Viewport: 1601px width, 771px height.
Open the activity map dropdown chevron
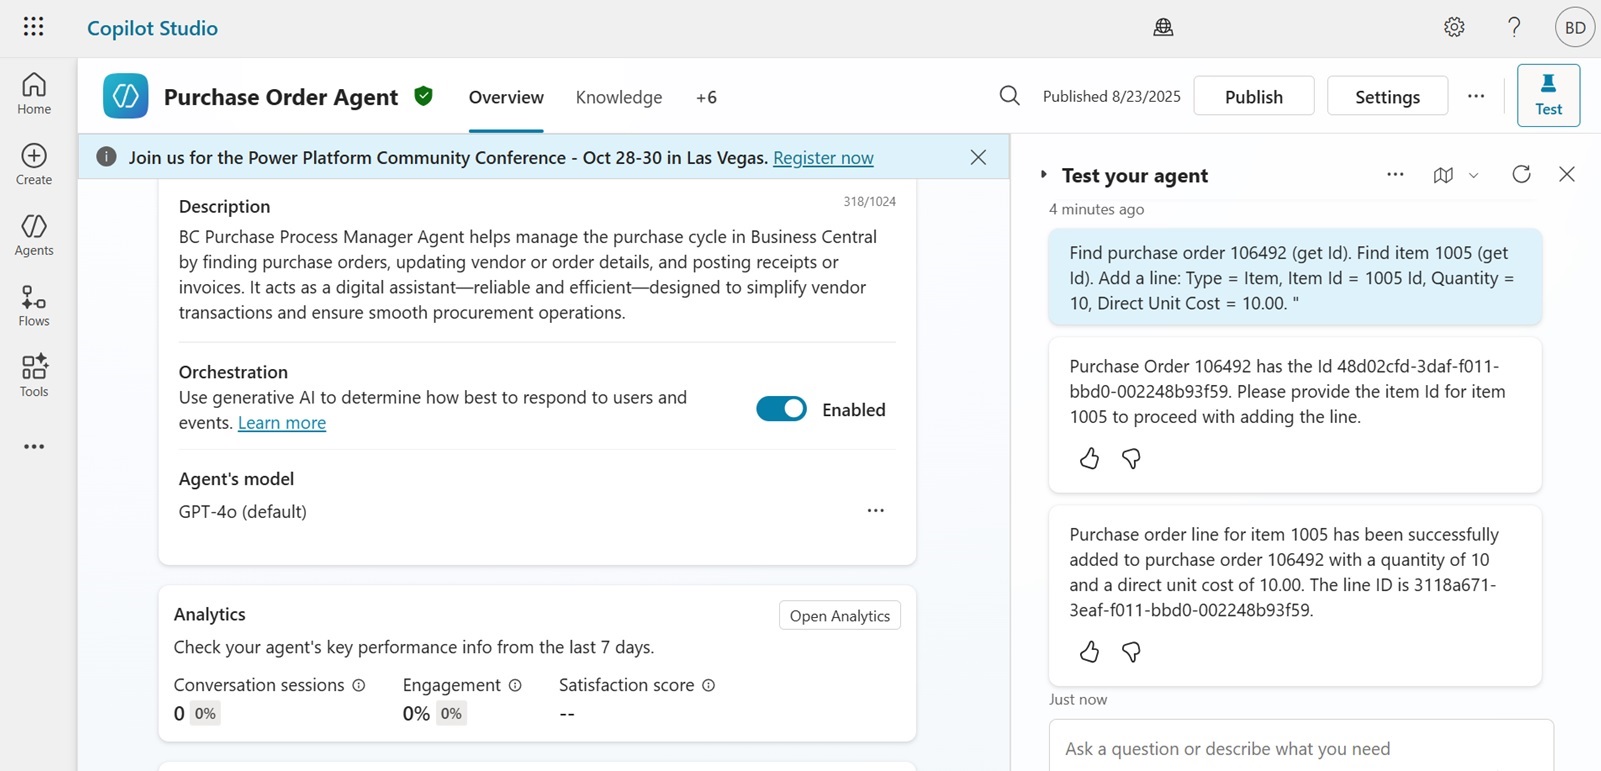(x=1473, y=175)
